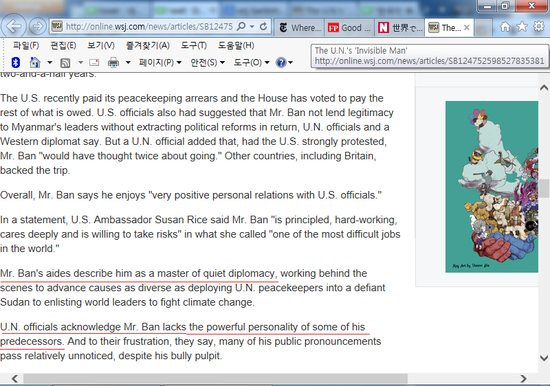Switch to the 'Where...' New York Times tab
Screen dimensions: 550x386
click(x=300, y=28)
